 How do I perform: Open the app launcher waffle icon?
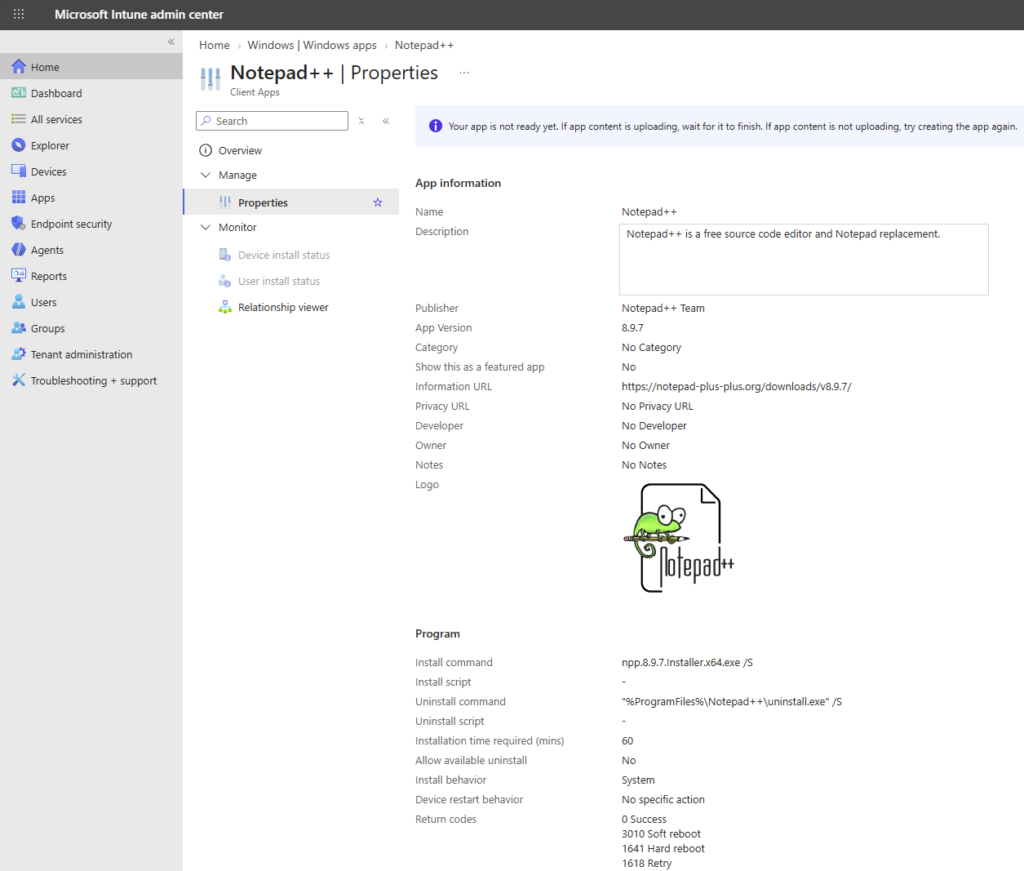(x=18, y=14)
